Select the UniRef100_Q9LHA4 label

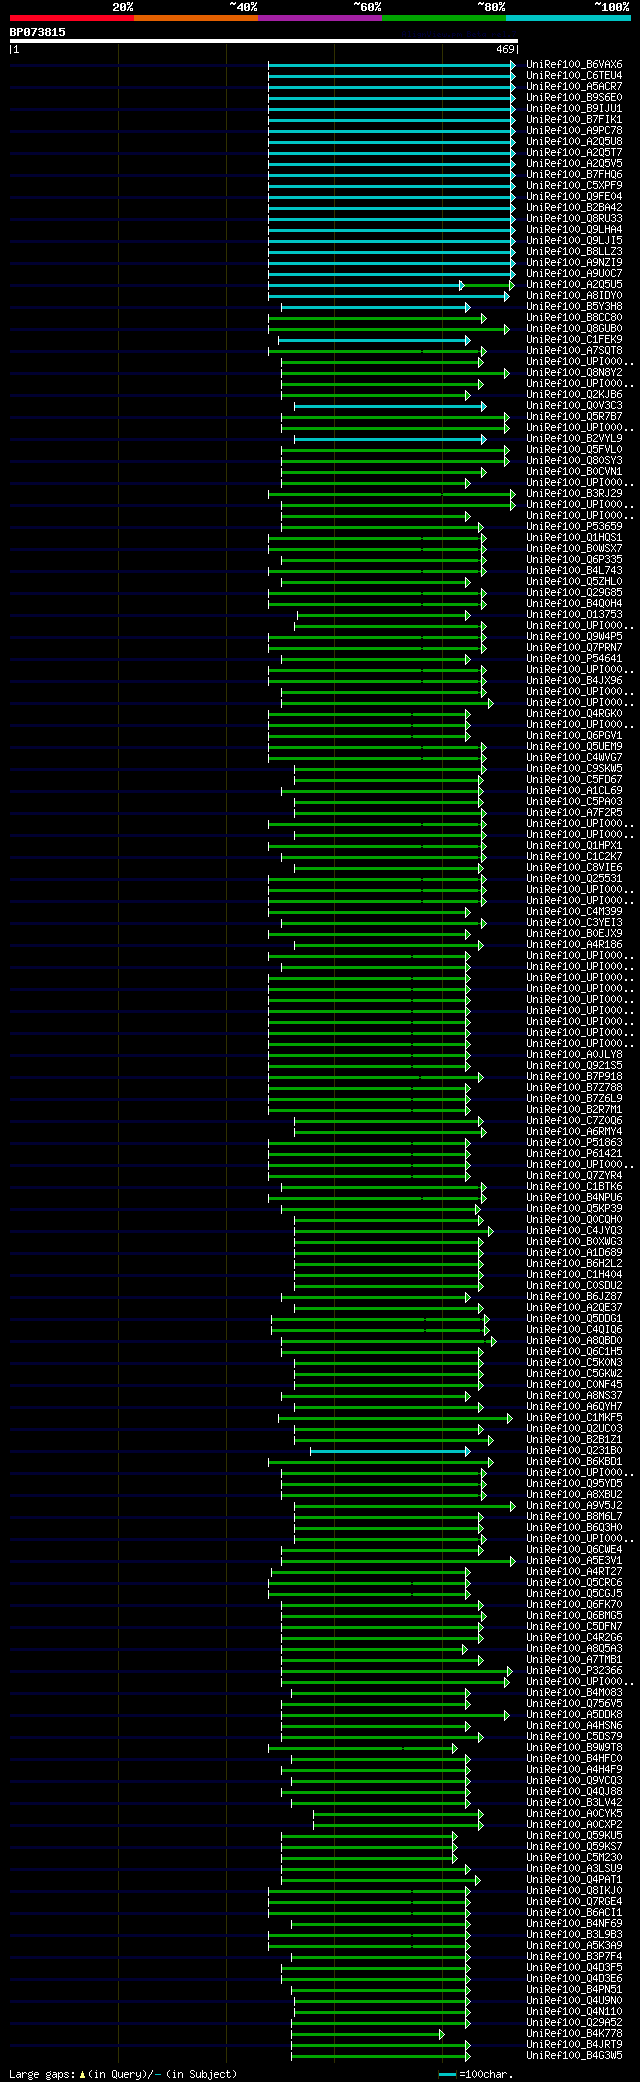point(574,230)
